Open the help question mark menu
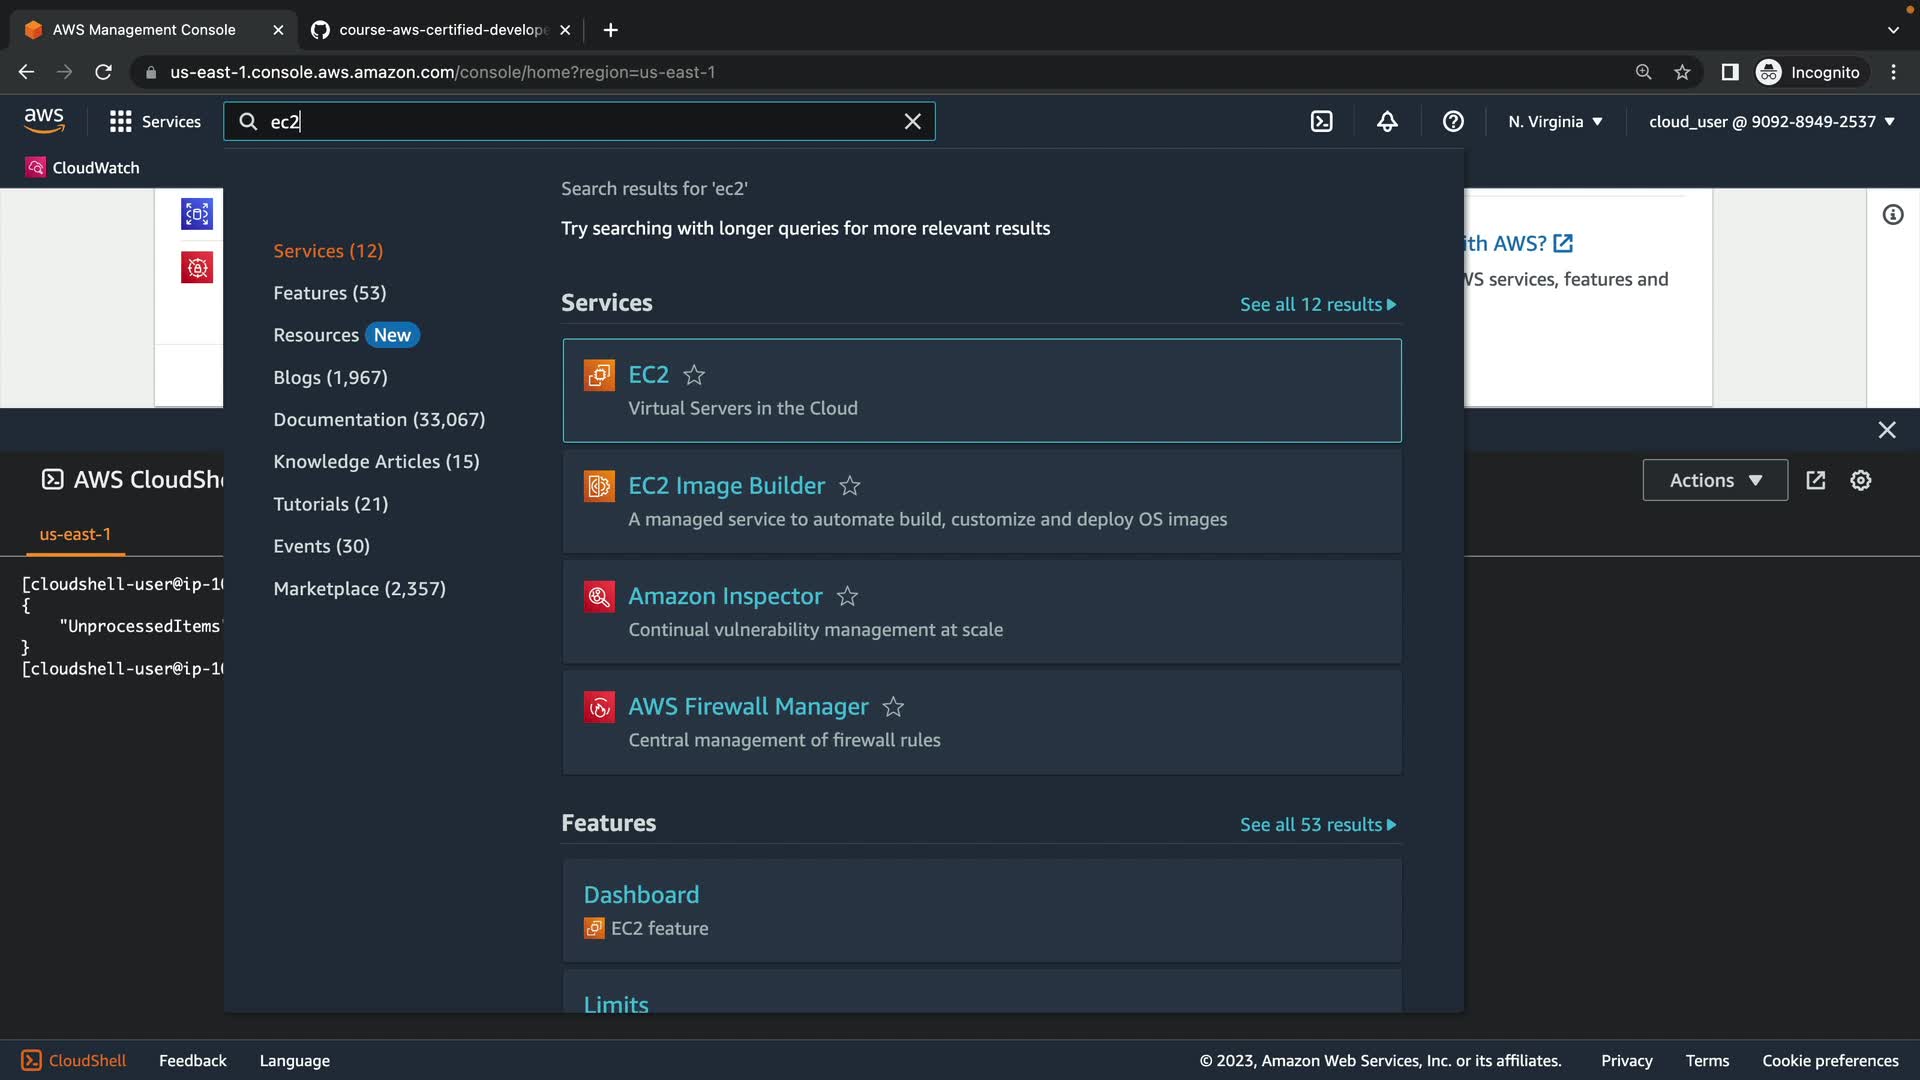1920x1080 pixels. (x=1453, y=121)
